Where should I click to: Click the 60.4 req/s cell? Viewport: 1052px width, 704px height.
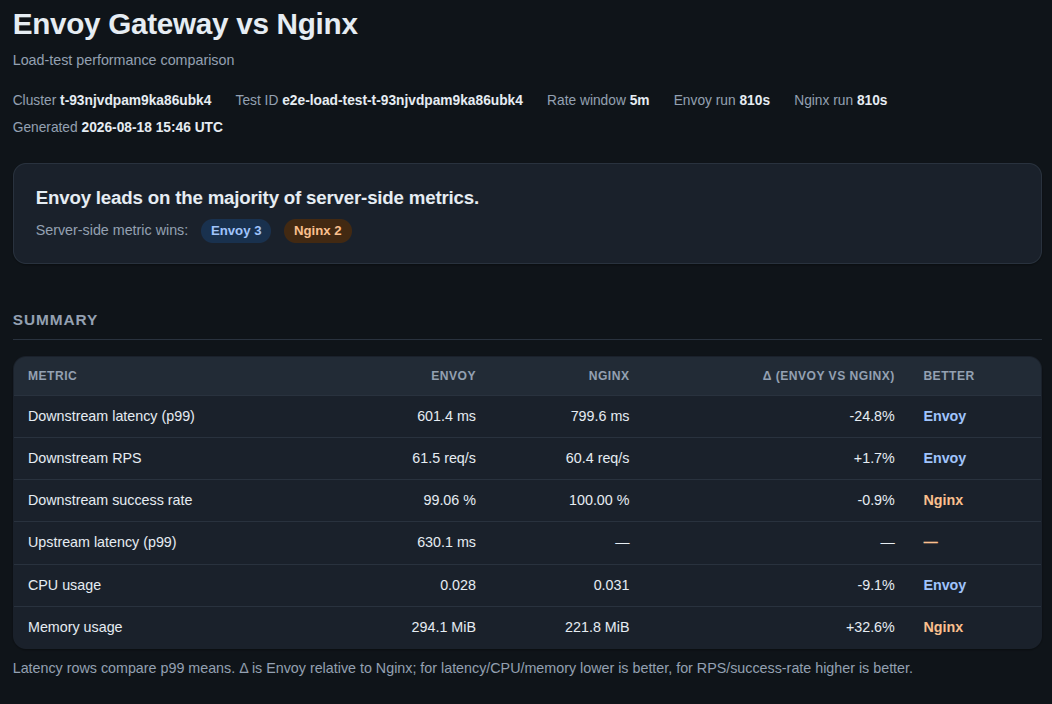[x=598, y=458]
